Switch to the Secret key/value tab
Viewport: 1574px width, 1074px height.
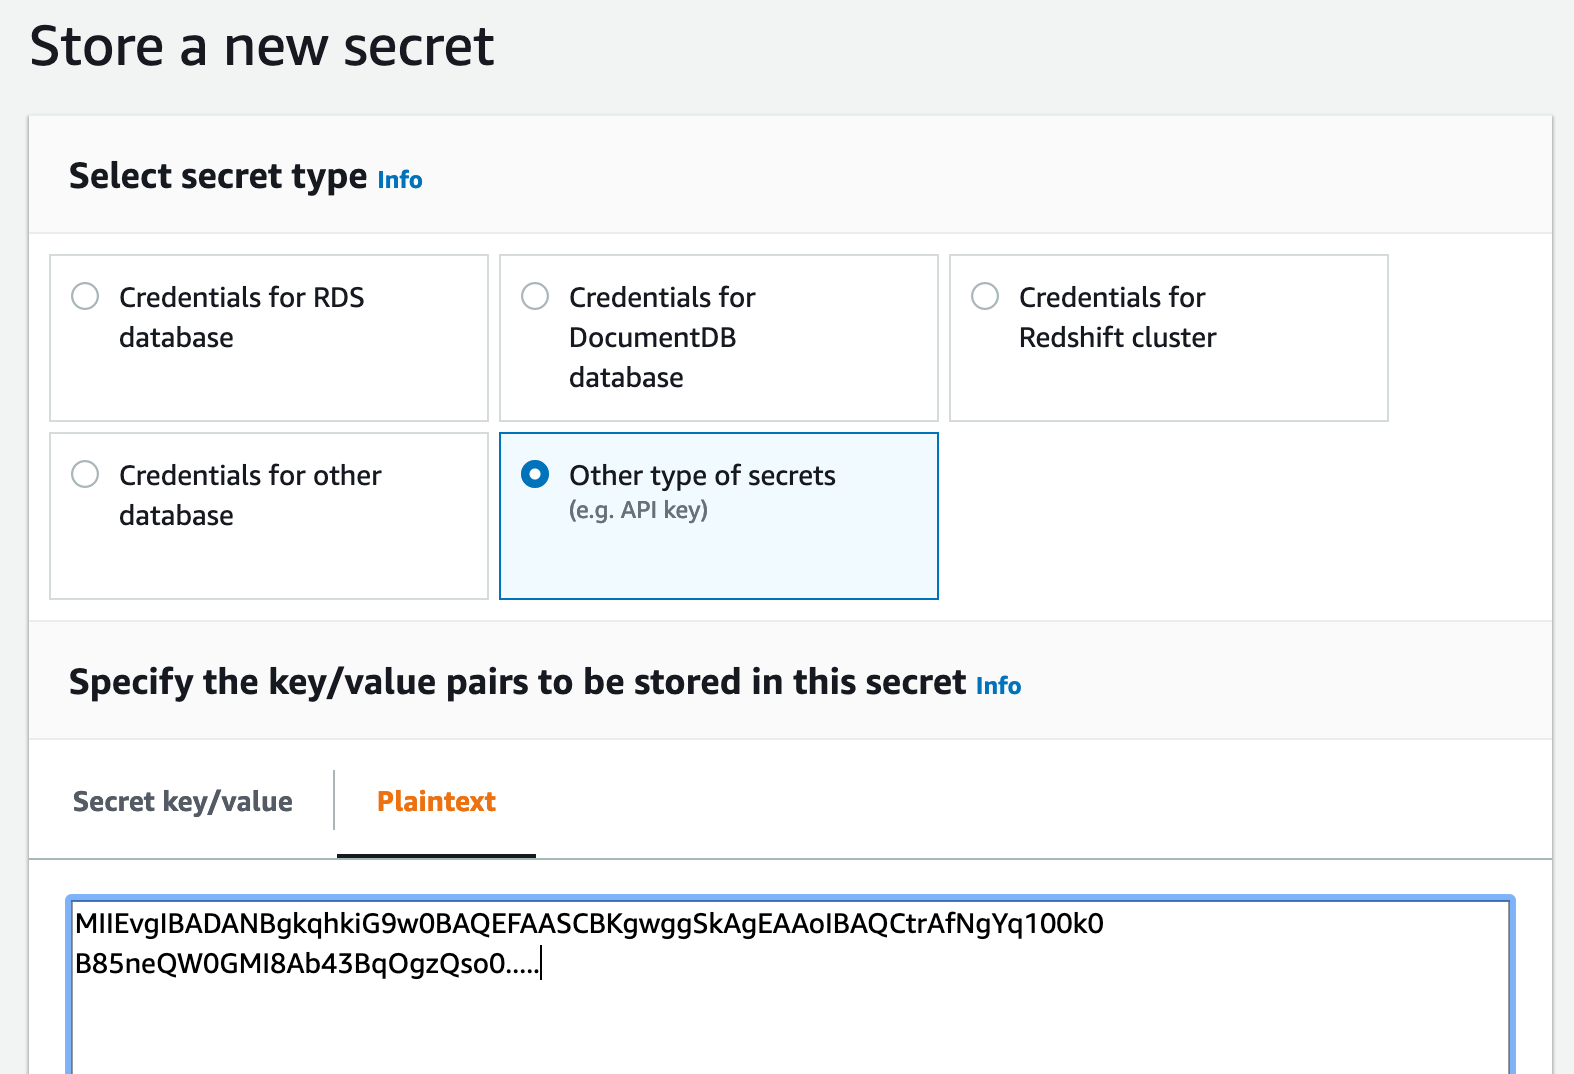tap(183, 801)
